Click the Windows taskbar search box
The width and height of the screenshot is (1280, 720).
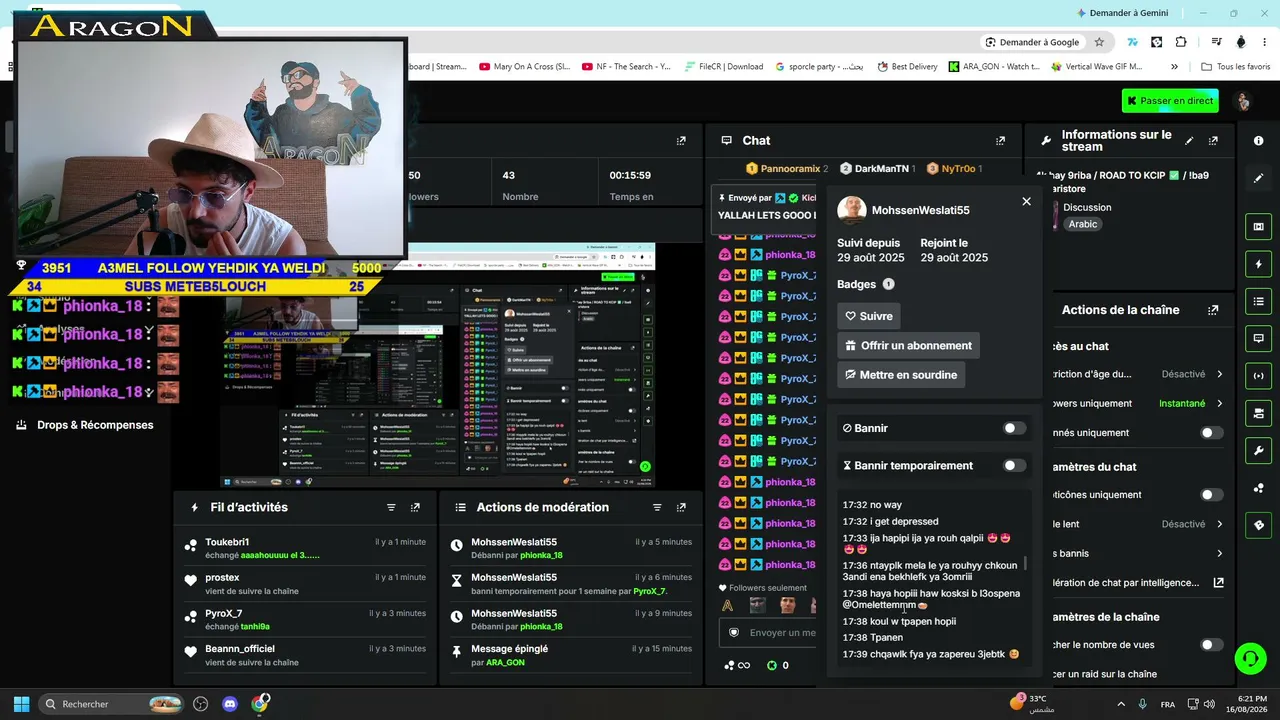[x=112, y=704]
